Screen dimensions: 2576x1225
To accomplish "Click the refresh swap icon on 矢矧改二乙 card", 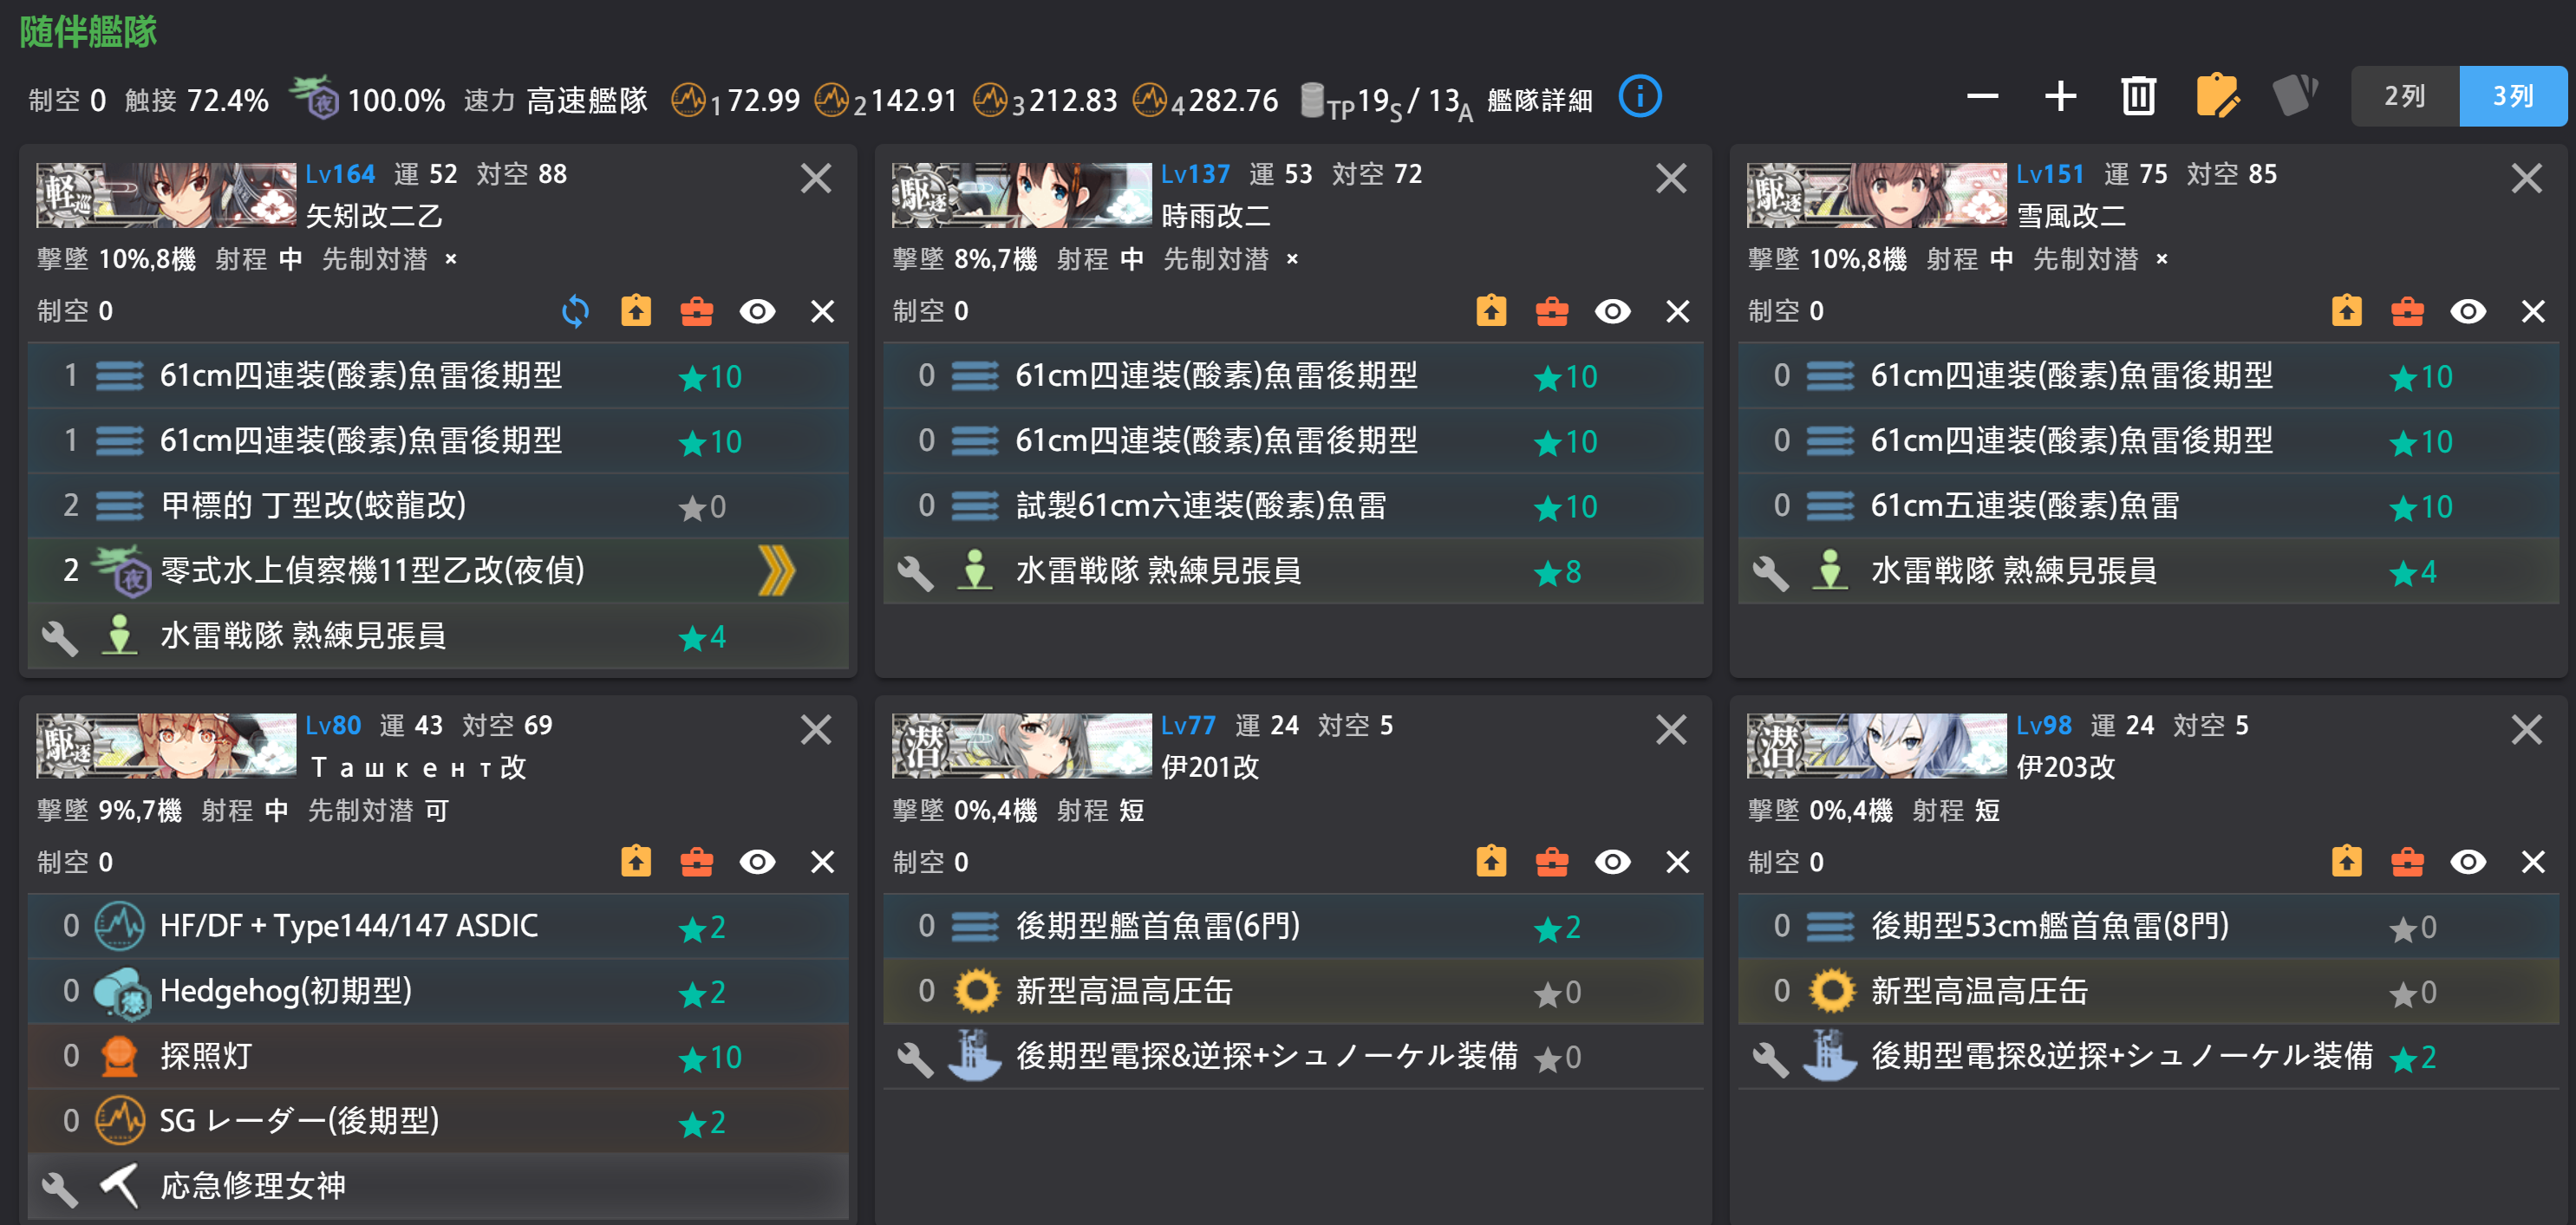I will coord(573,311).
